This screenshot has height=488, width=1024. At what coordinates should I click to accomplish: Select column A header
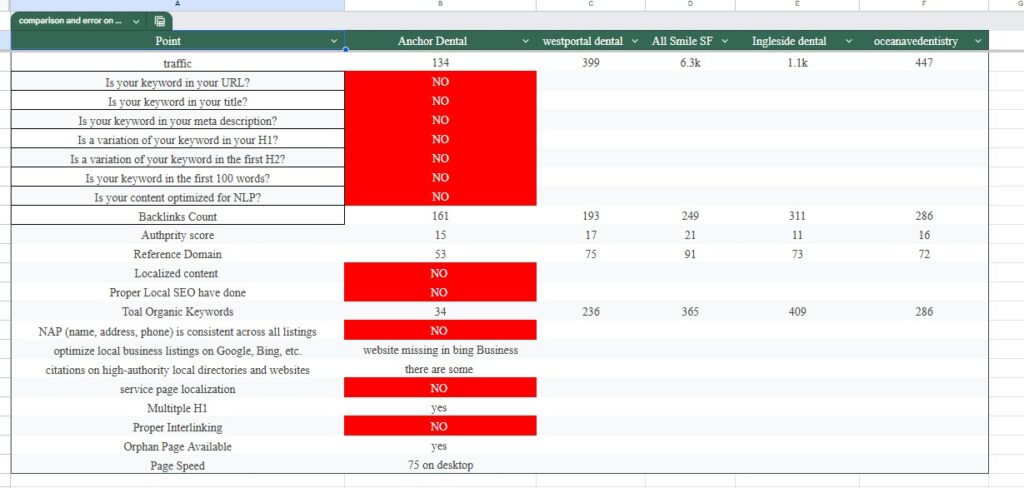[x=177, y=5]
